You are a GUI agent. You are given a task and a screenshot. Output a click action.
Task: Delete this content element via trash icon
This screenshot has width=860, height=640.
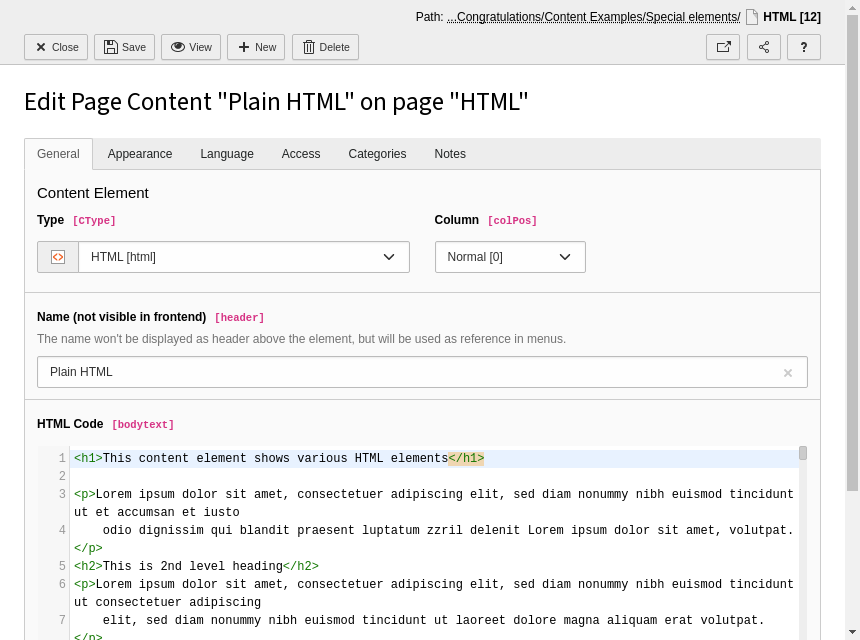[325, 47]
